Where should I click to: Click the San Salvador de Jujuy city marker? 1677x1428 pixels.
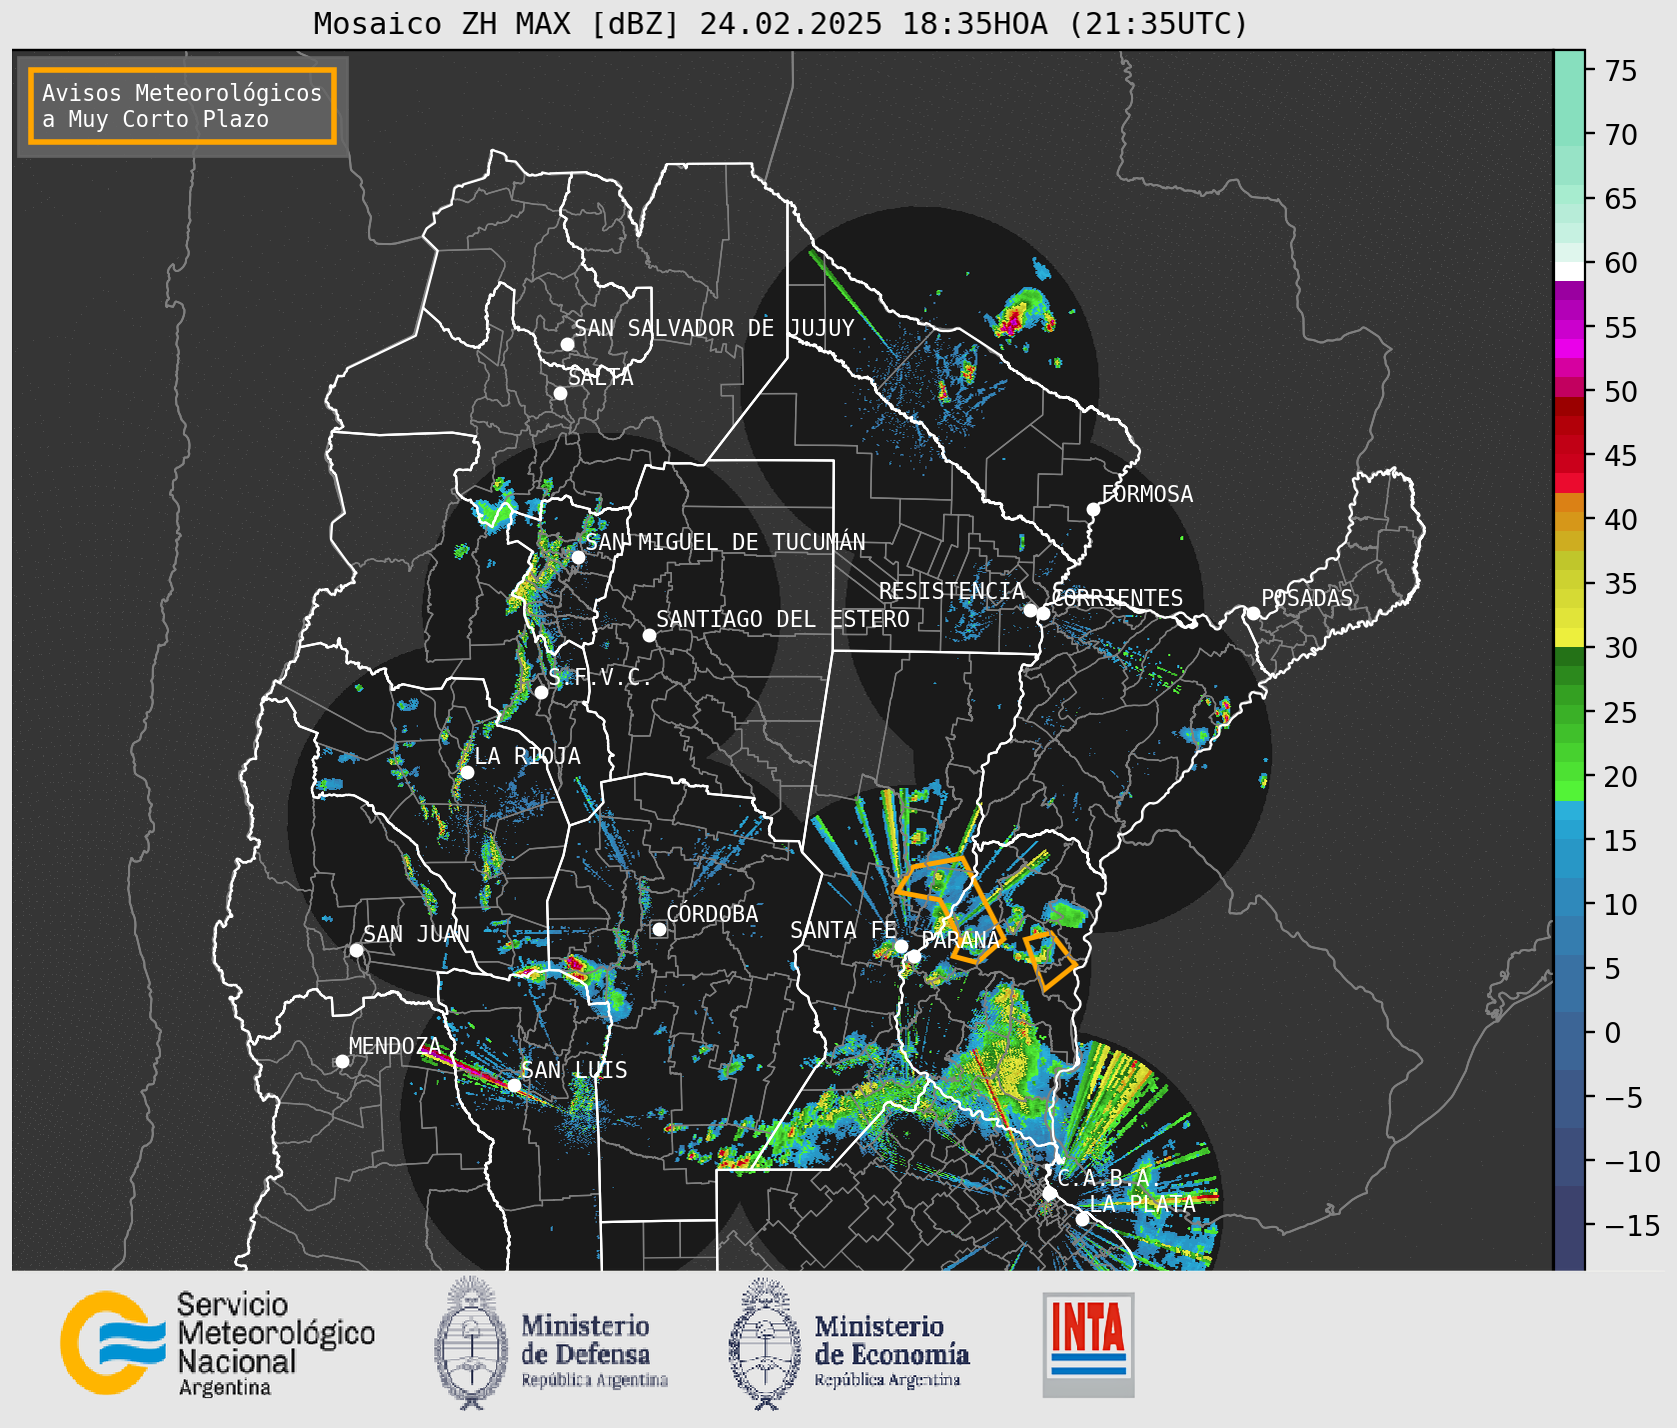(x=567, y=344)
